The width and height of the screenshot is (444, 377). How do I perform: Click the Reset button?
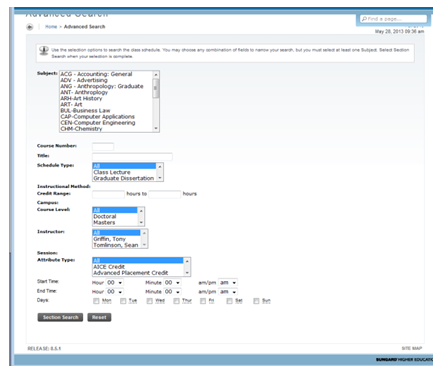99,317
